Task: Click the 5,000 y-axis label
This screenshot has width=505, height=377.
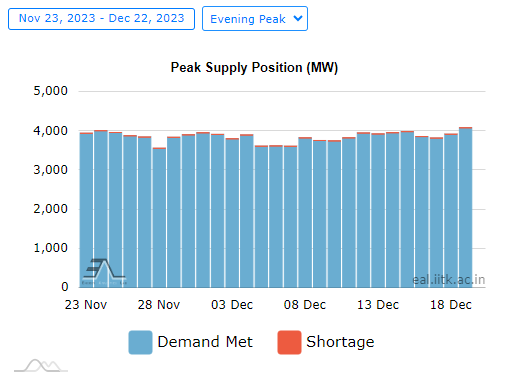Action: coord(50,91)
